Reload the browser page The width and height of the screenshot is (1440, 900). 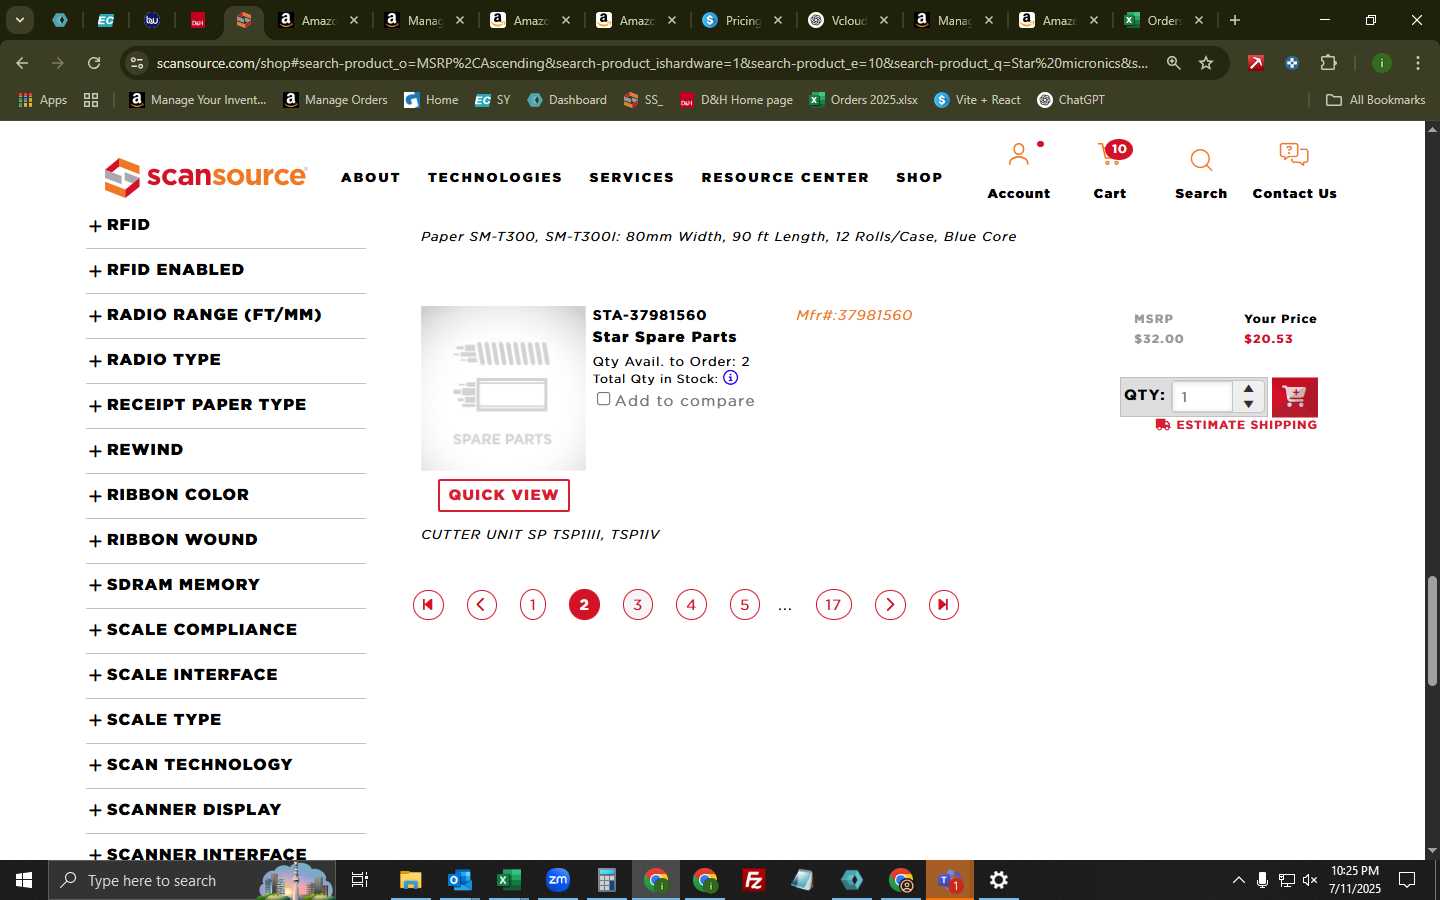pos(94,63)
